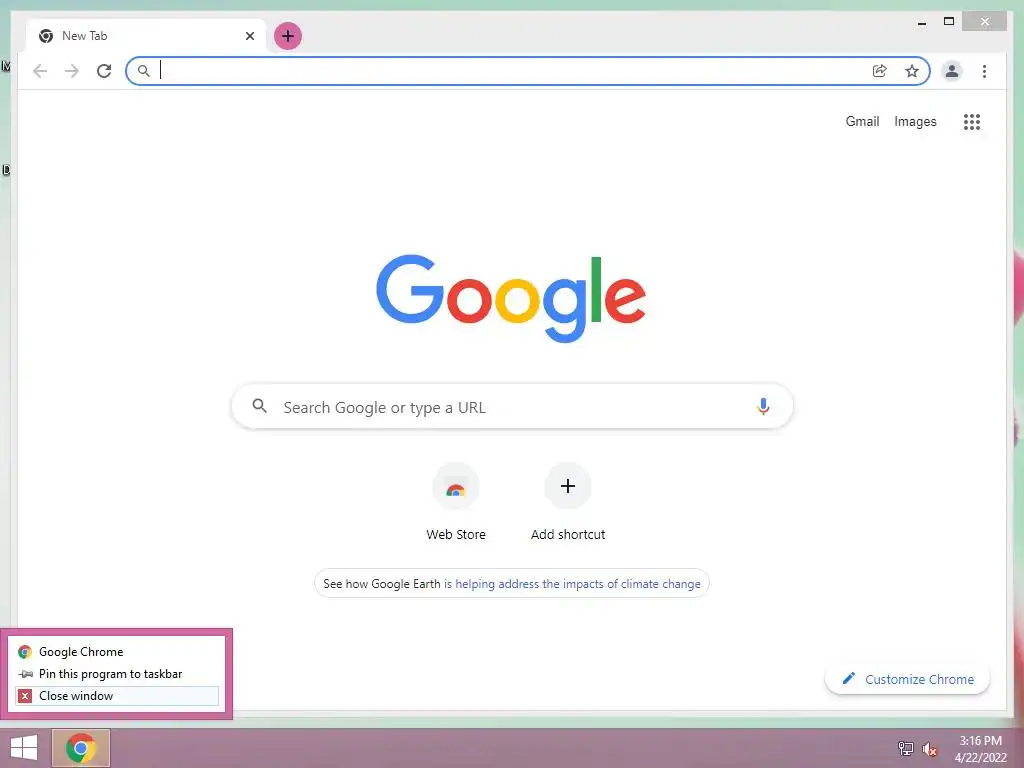
Task: Click the Google logo
Action: pos(511,298)
